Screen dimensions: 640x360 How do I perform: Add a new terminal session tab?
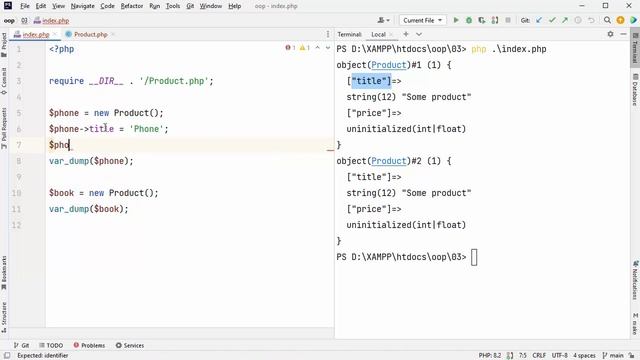(x=406, y=34)
